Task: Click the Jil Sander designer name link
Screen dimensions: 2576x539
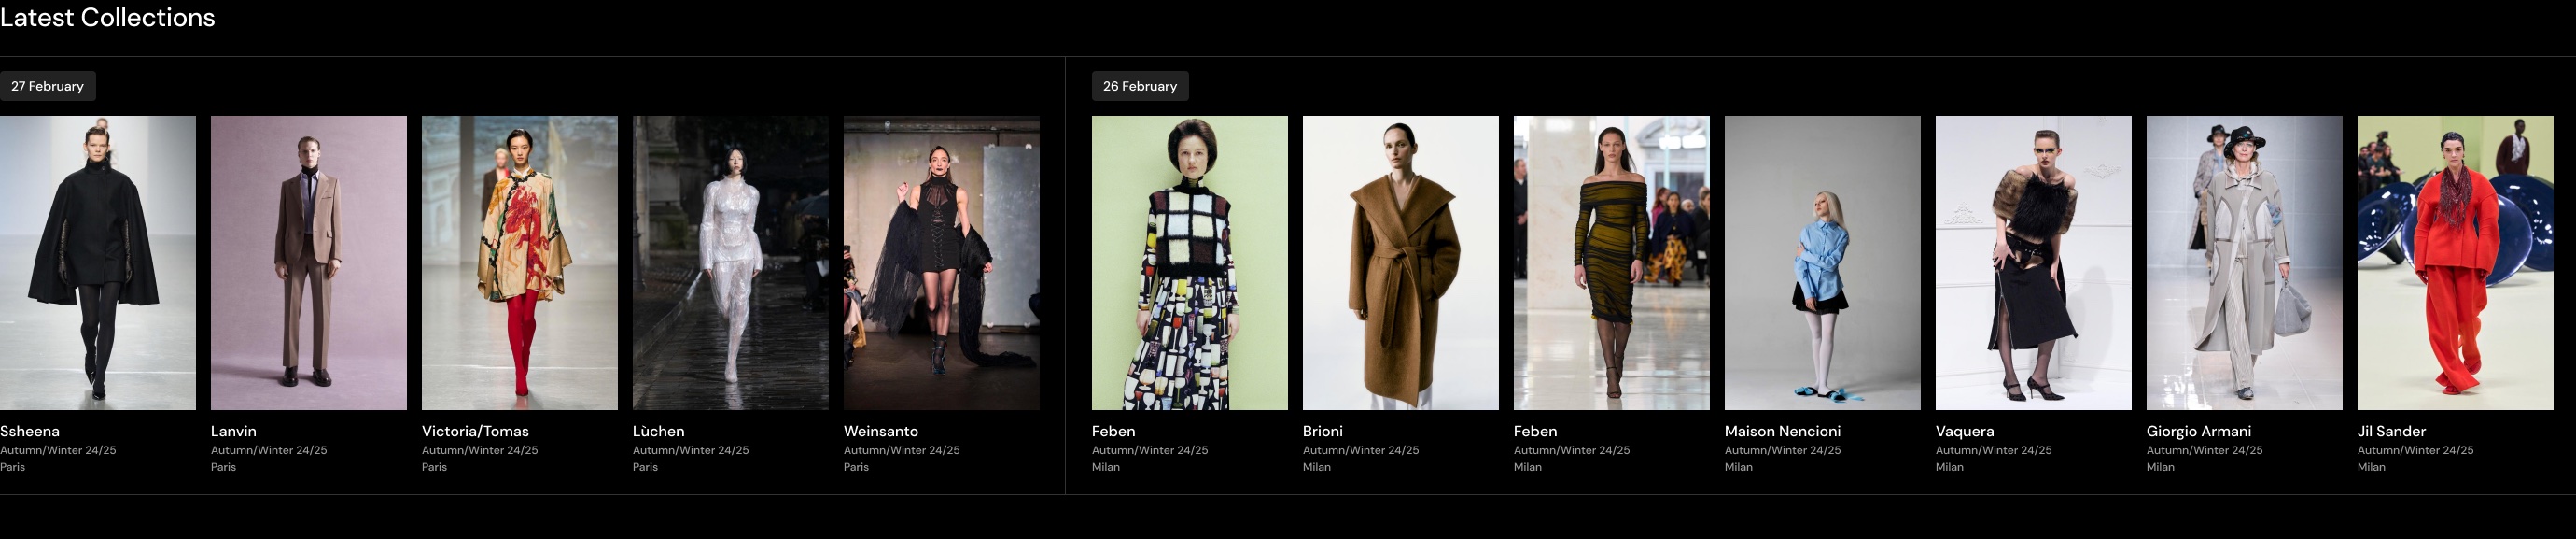Action: pos(2392,431)
